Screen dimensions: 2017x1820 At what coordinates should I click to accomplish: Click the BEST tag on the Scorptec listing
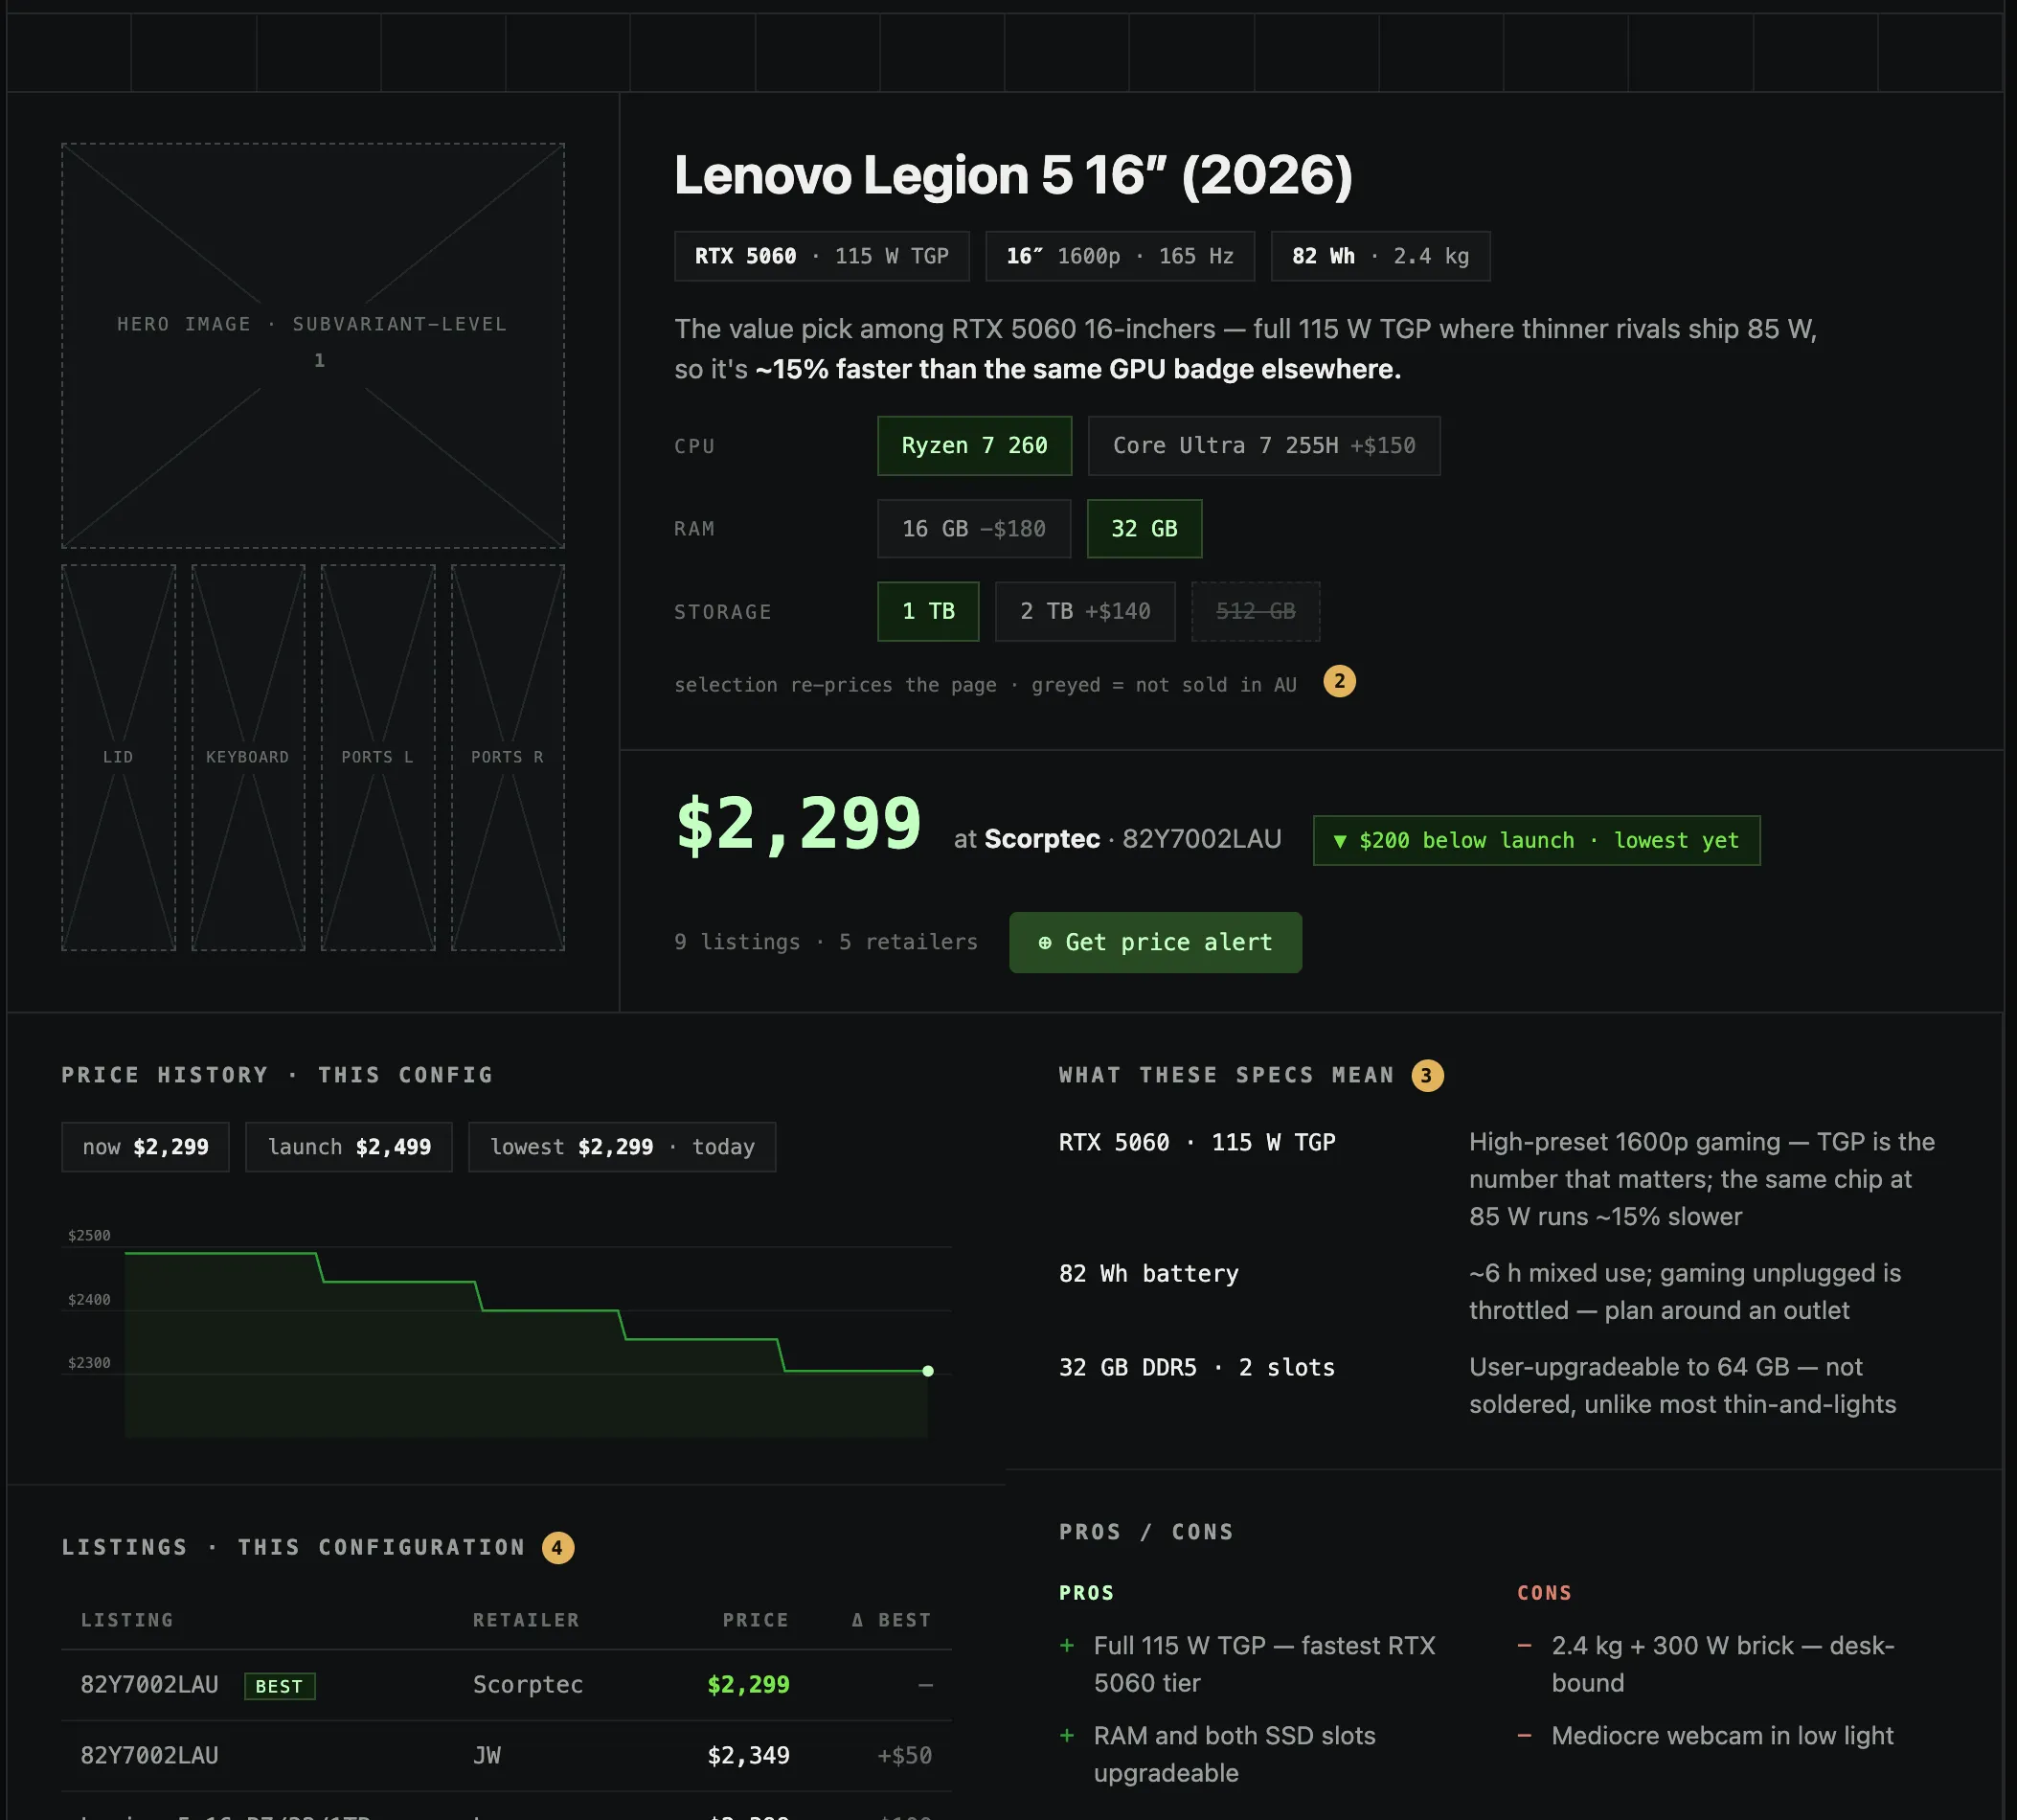point(279,1686)
